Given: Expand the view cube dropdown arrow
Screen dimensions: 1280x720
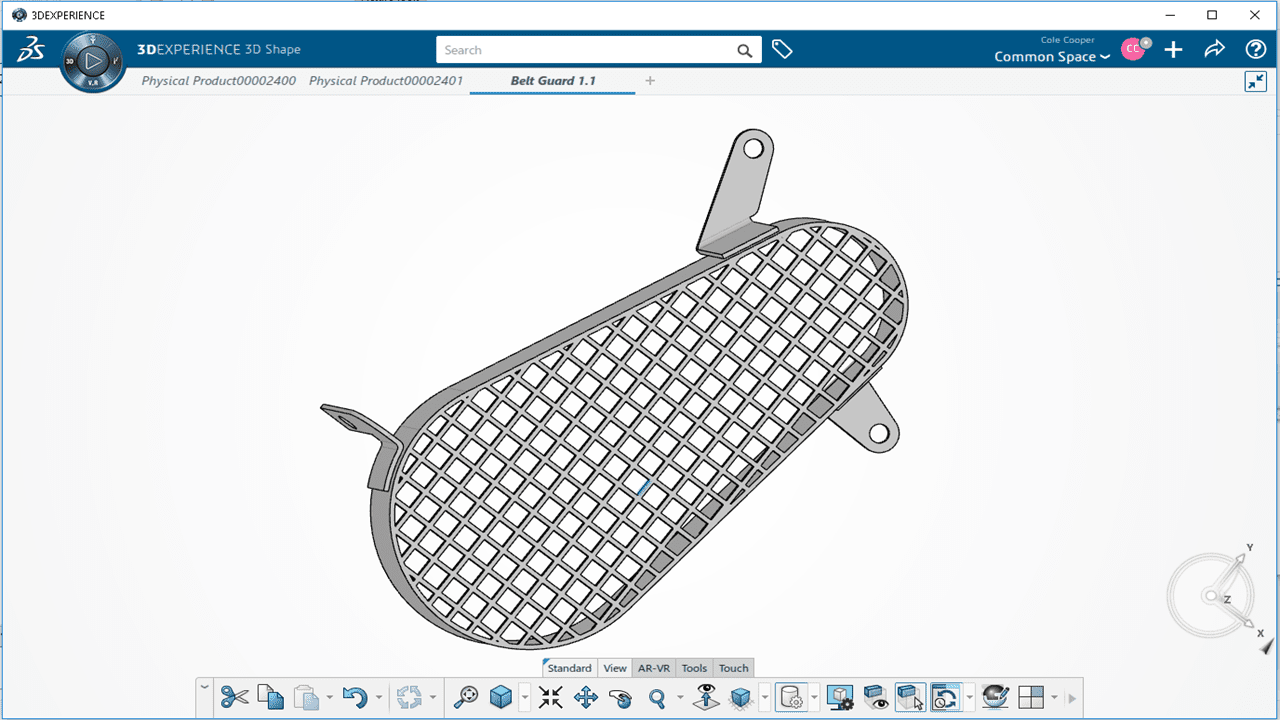Looking at the screenshot, I should coord(524,697).
